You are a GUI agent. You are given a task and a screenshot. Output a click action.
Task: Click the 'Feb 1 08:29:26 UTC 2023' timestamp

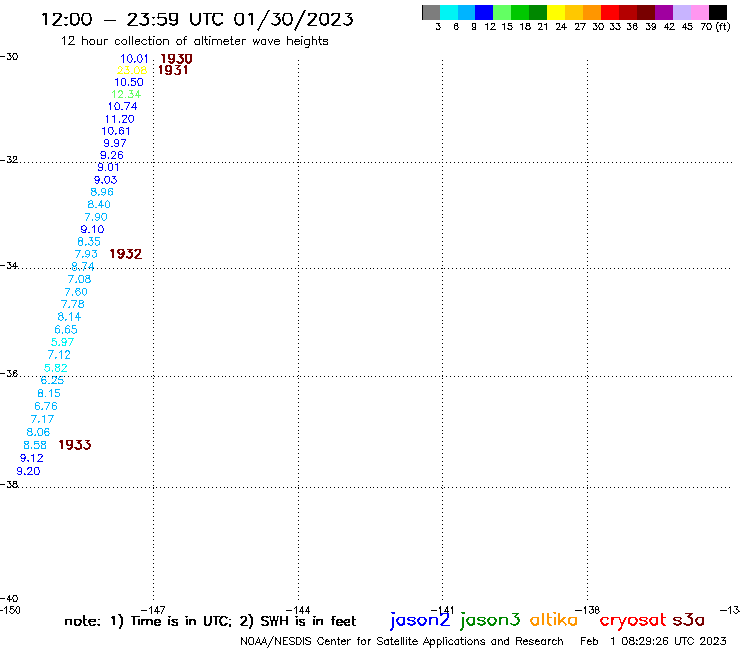653,642
